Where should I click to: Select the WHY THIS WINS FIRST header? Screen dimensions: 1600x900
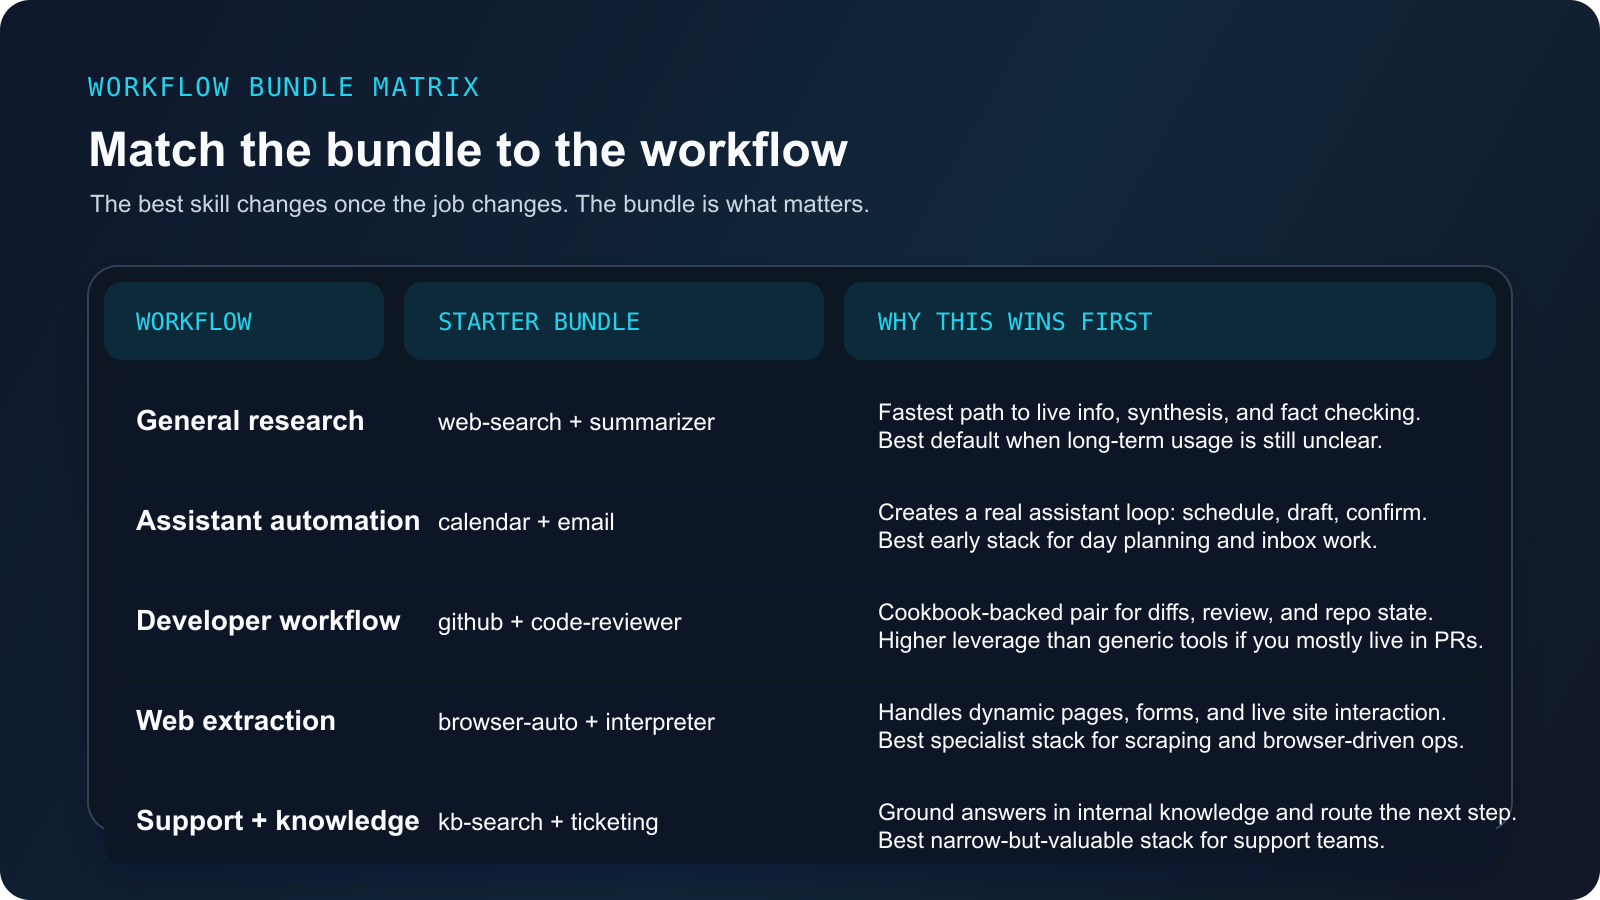coord(1014,321)
